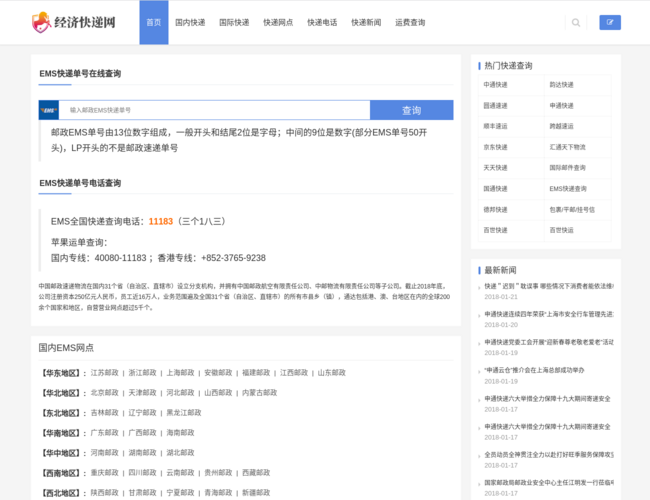Open 跨越速运 in hot queries
Image resolution: width=650 pixels, height=500 pixels.
point(562,126)
